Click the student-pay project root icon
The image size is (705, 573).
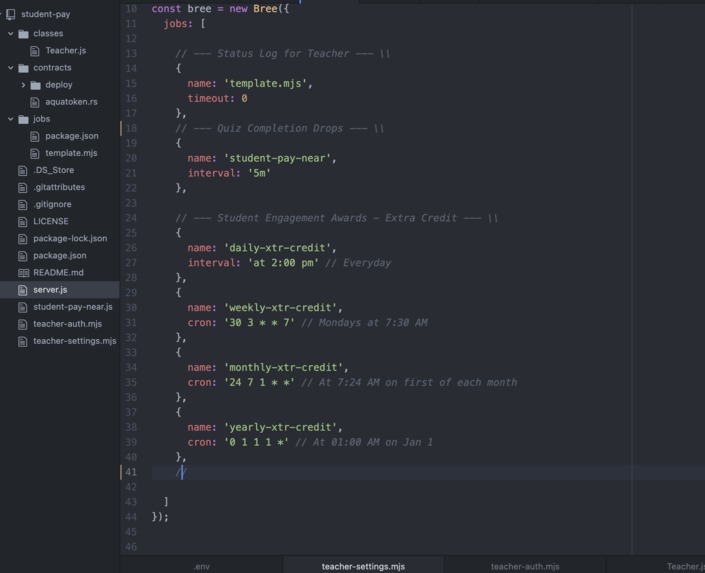tap(11, 14)
